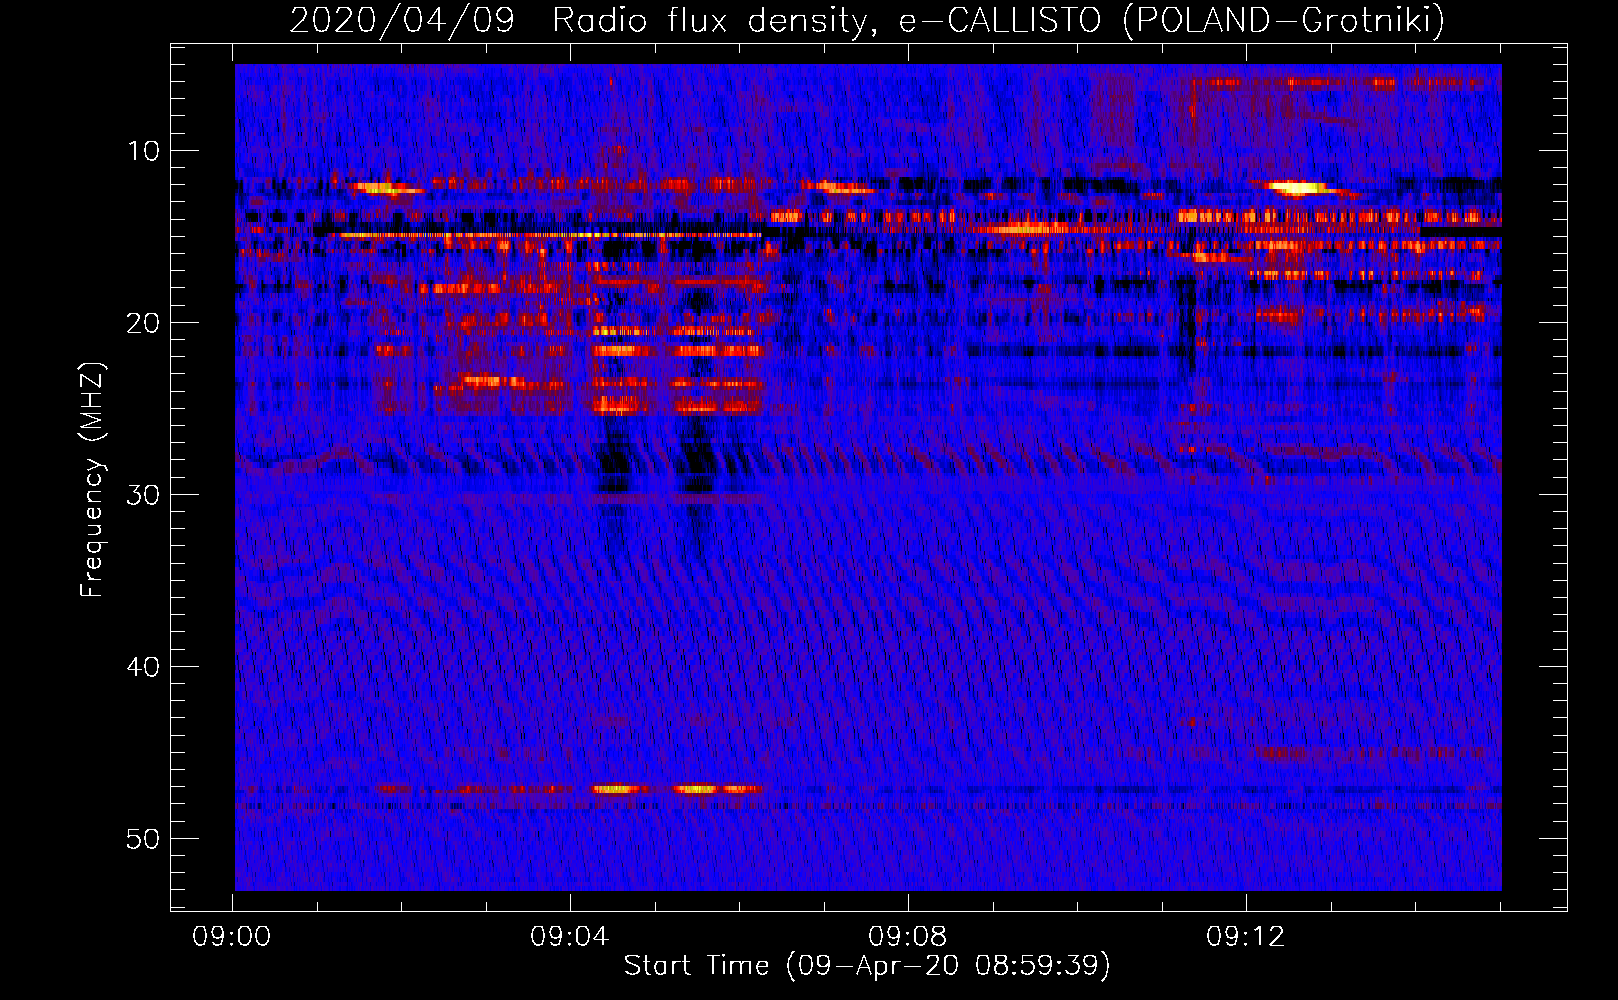Screen dimensions: 1618x1000
Task: Click the "Frequency (MHZ)" axis label
Action: [x=92, y=480]
